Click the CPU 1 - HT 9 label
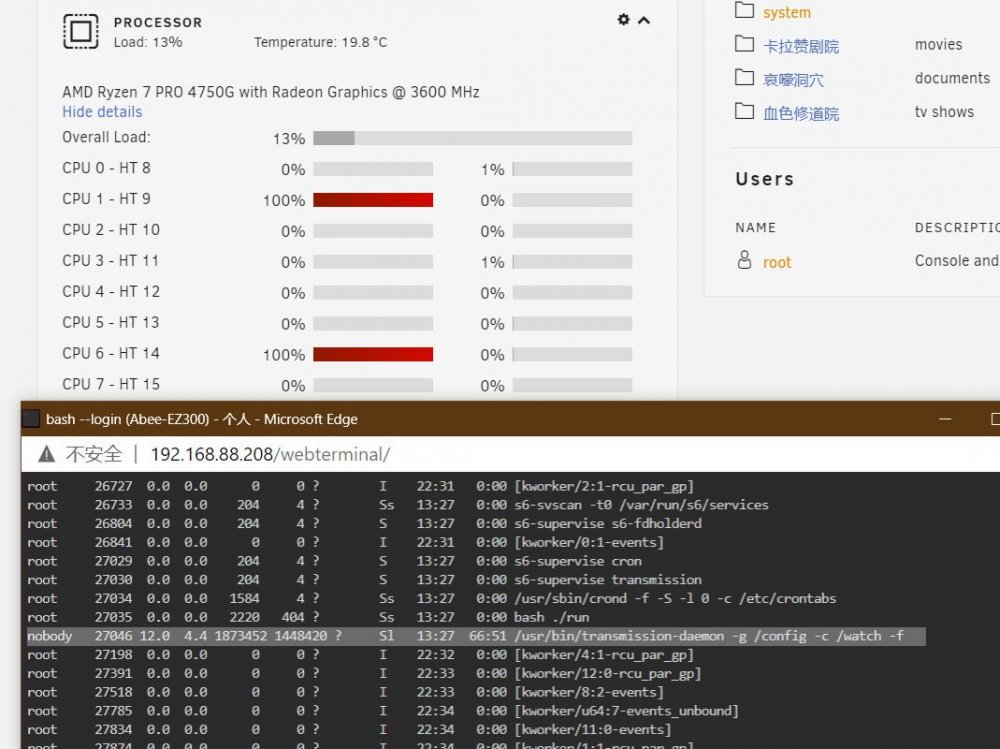The height and width of the screenshot is (749, 1000). click(106, 199)
